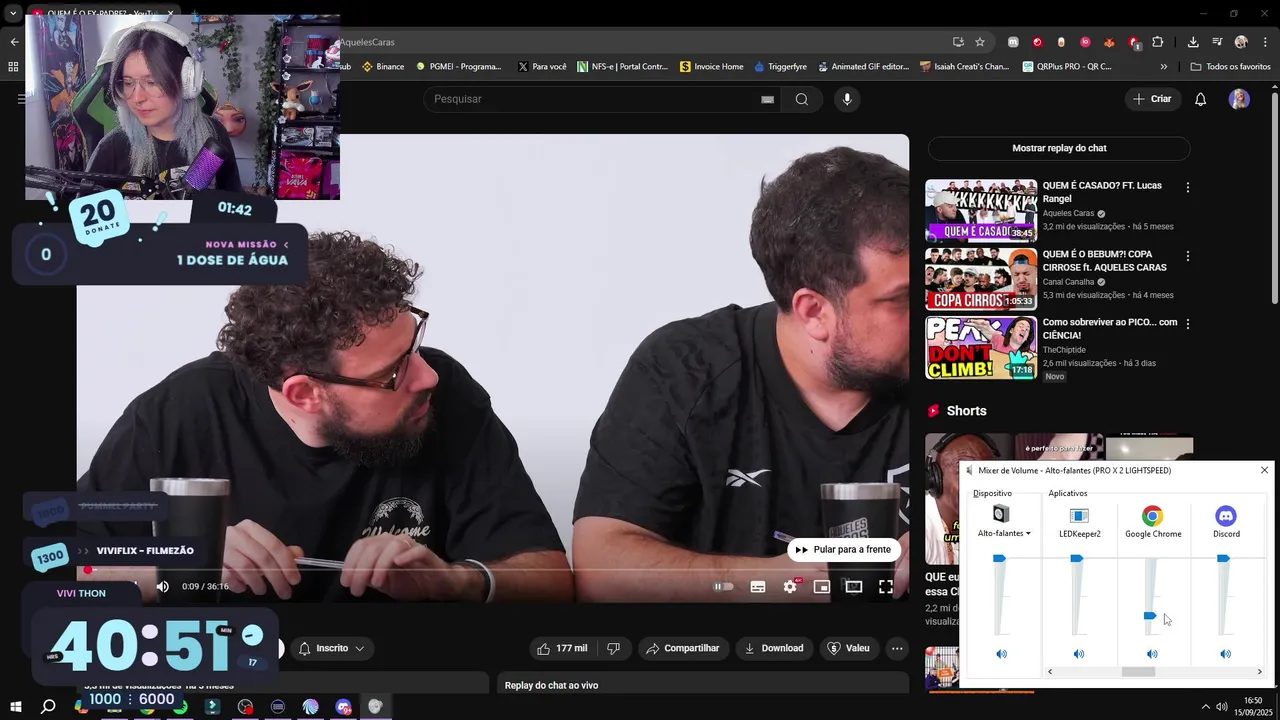The width and height of the screenshot is (1280, 720).
Task: Open PGMEI - Programa bookmark
Action: tap(458, 67)
